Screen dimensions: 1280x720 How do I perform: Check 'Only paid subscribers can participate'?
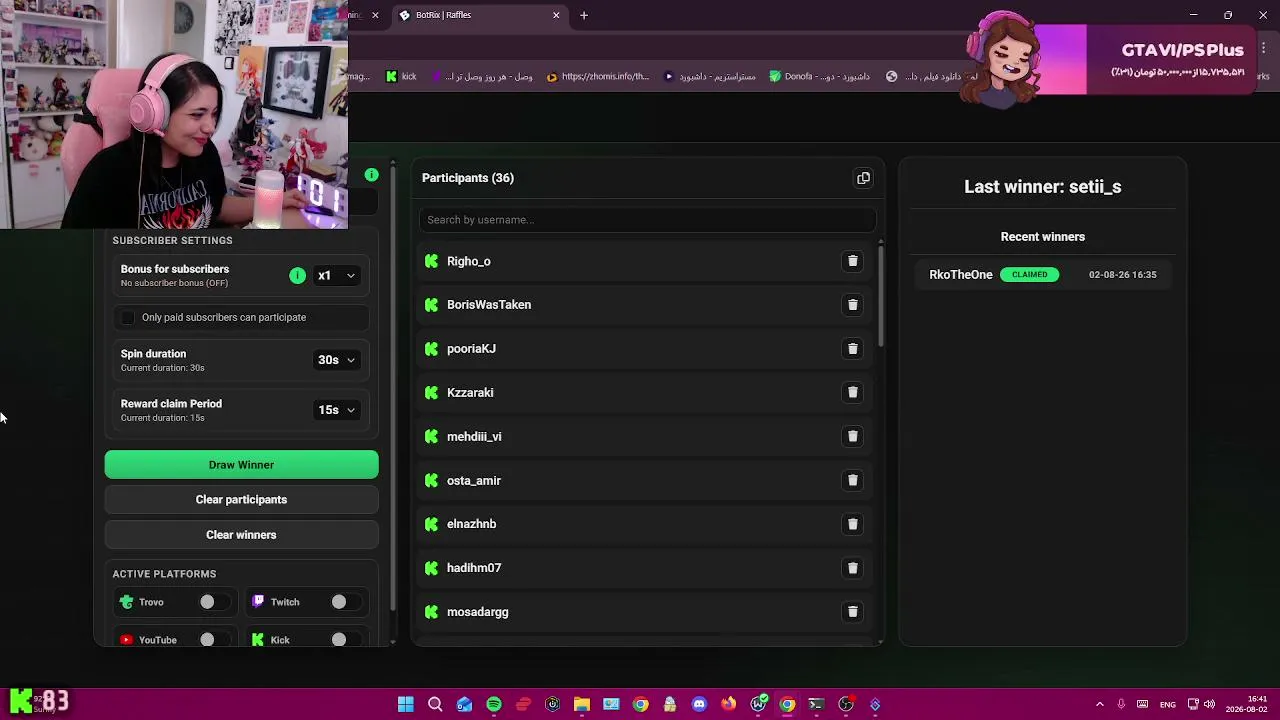(x=128, y=318)
